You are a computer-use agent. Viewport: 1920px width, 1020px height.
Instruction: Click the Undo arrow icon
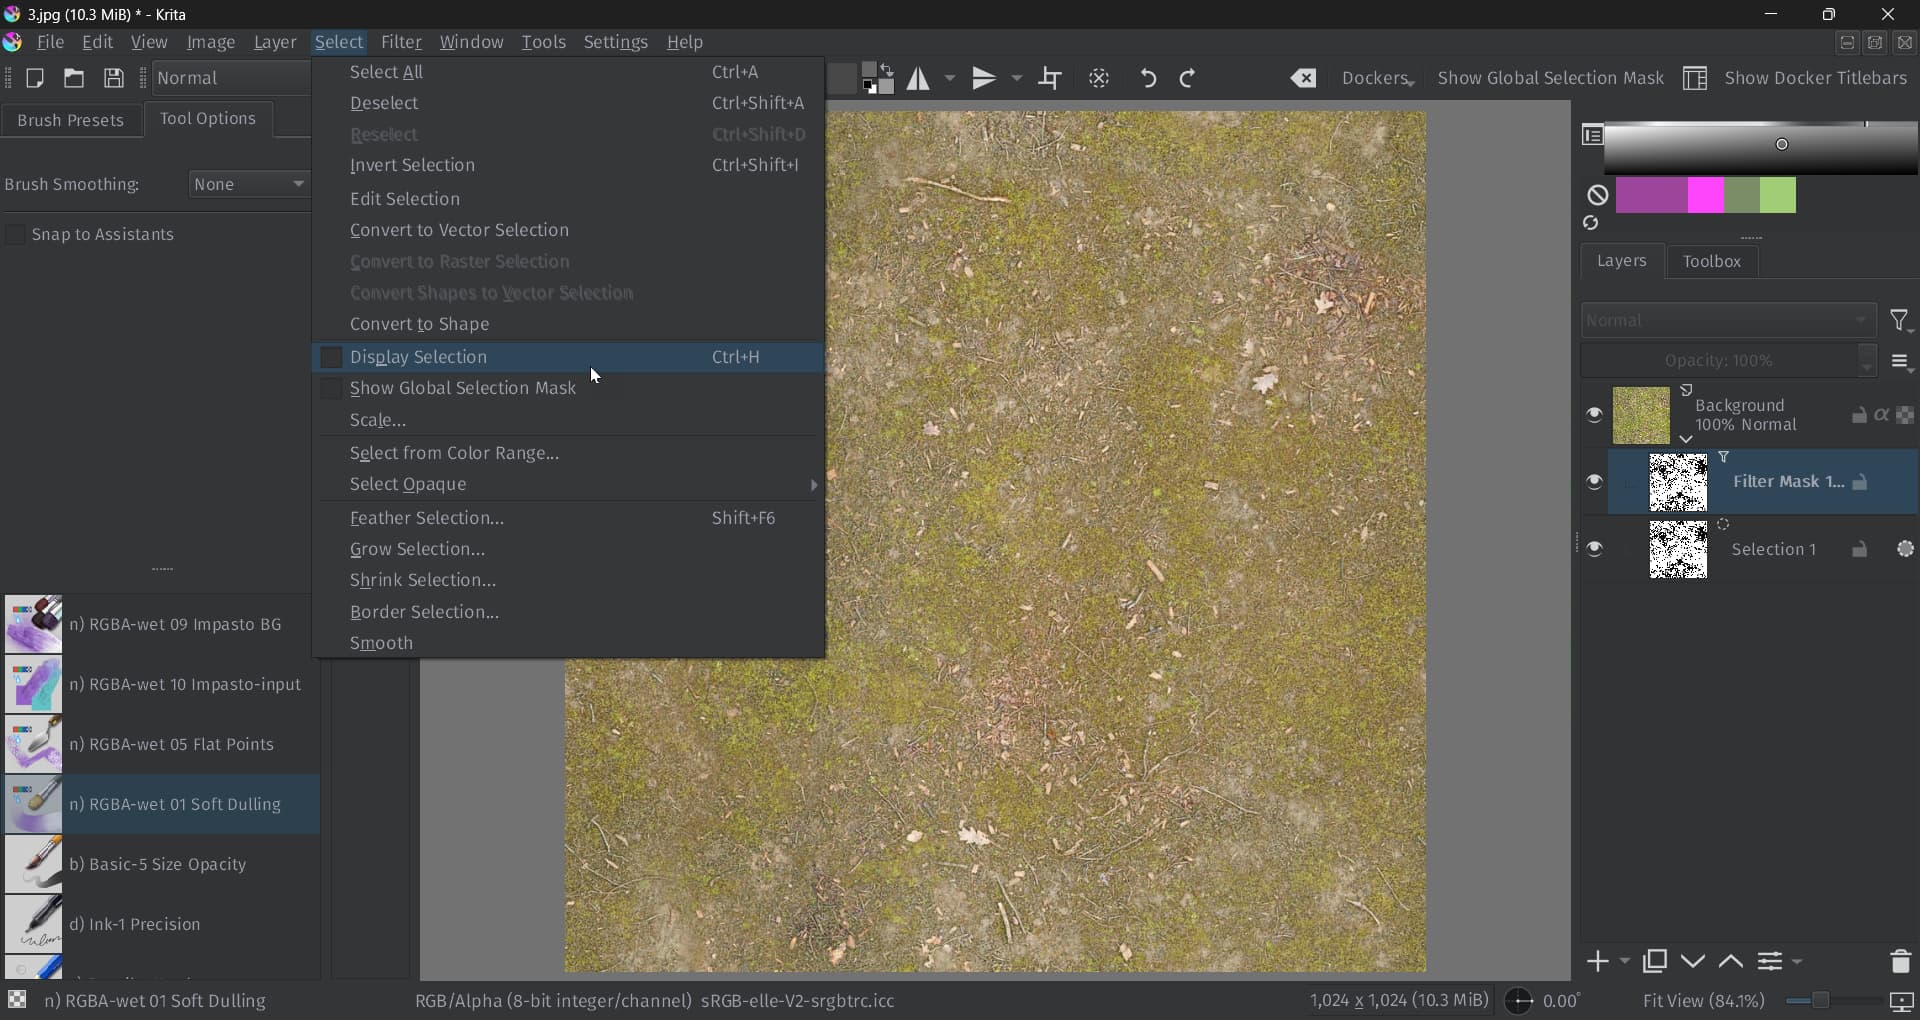[1148, 78]
